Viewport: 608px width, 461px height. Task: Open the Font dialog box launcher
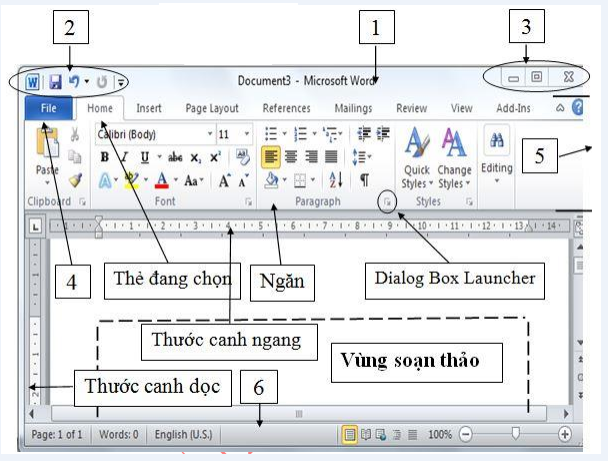pyautogui.click(x=248, y=202)
